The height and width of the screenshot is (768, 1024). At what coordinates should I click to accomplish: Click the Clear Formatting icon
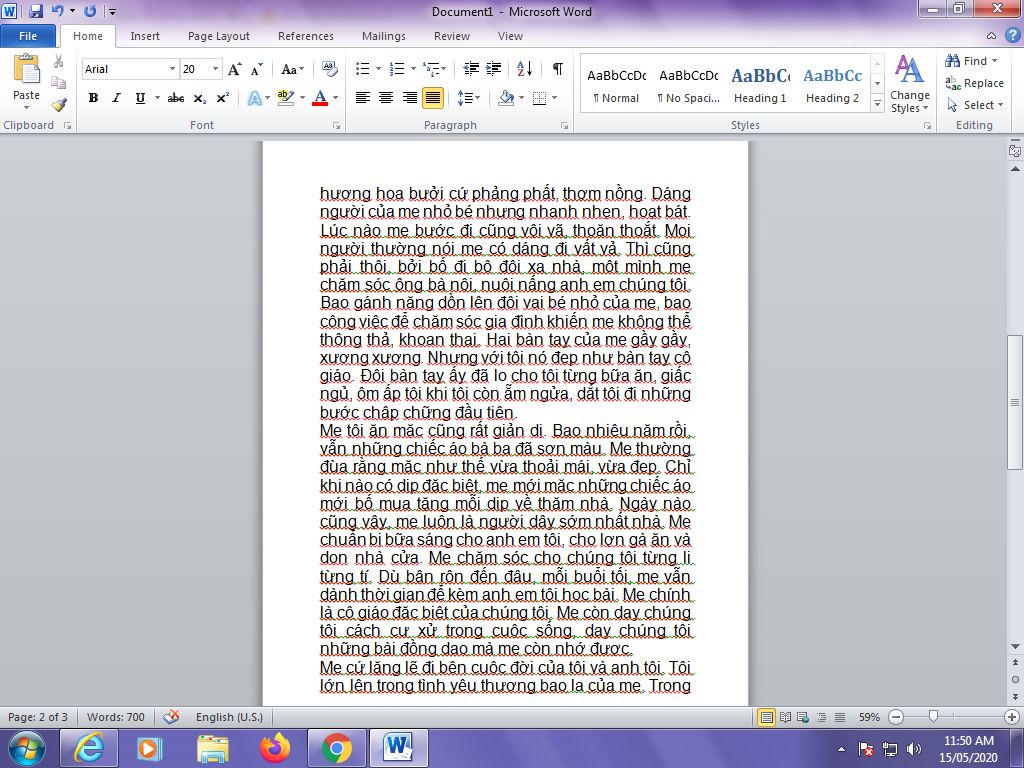330,69
